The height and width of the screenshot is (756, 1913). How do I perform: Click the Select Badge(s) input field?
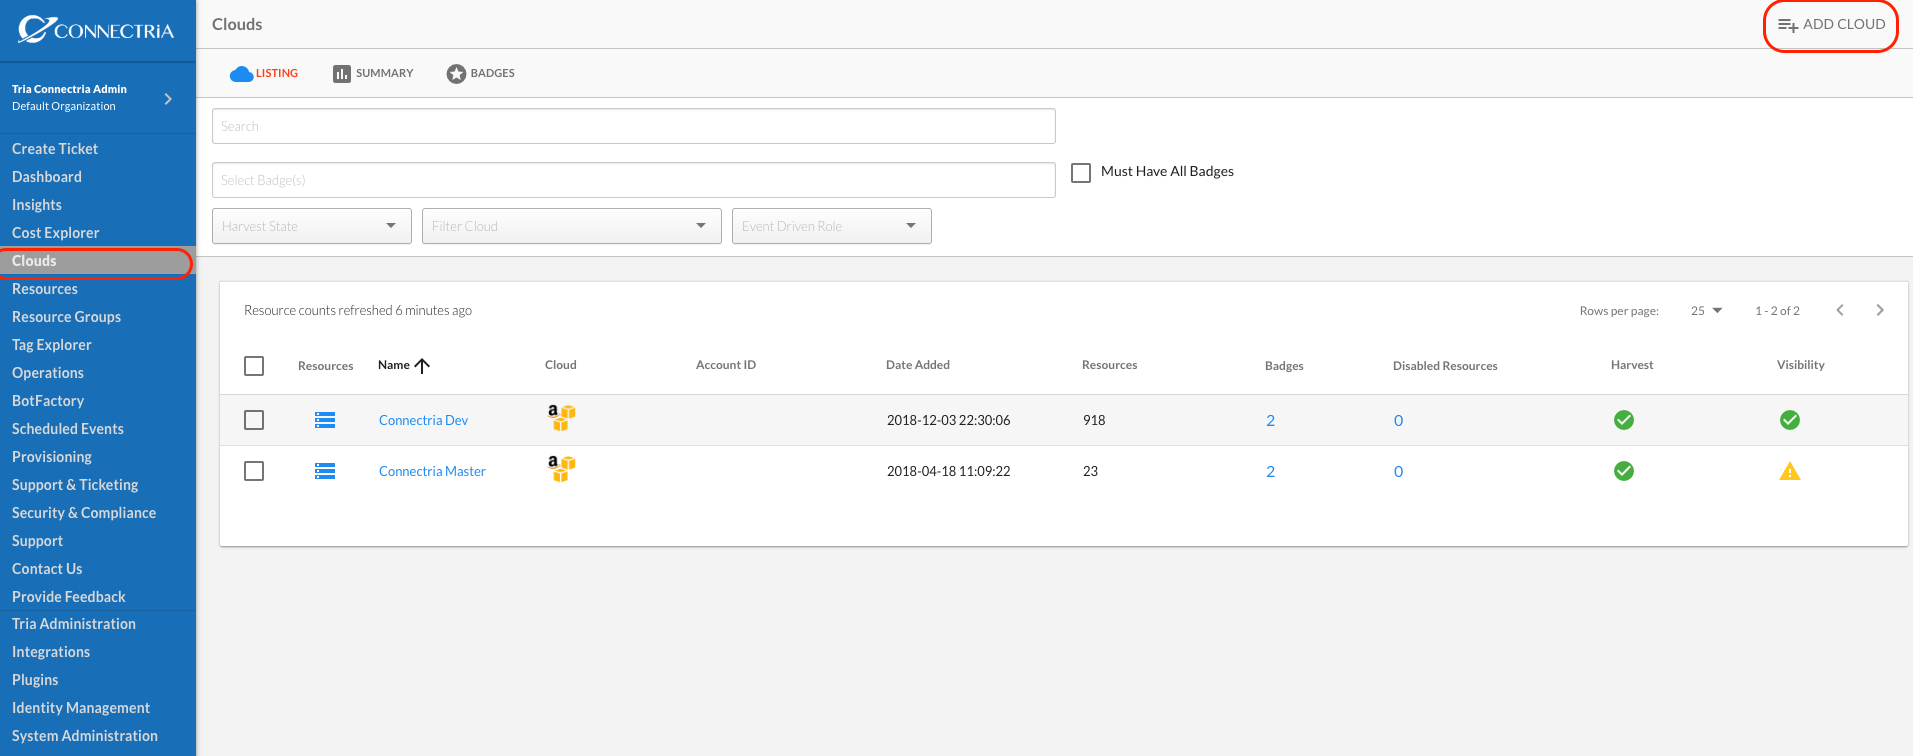coord(634,180)
